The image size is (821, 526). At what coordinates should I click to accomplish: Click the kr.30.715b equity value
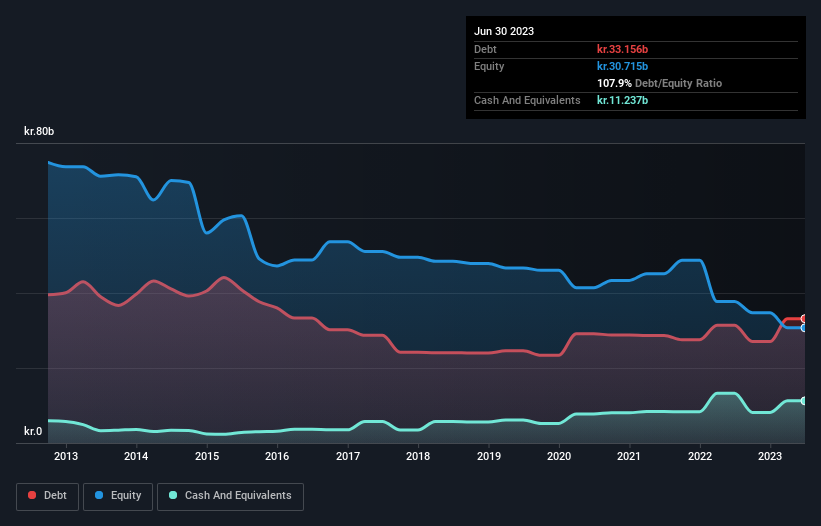pos(623,66)
